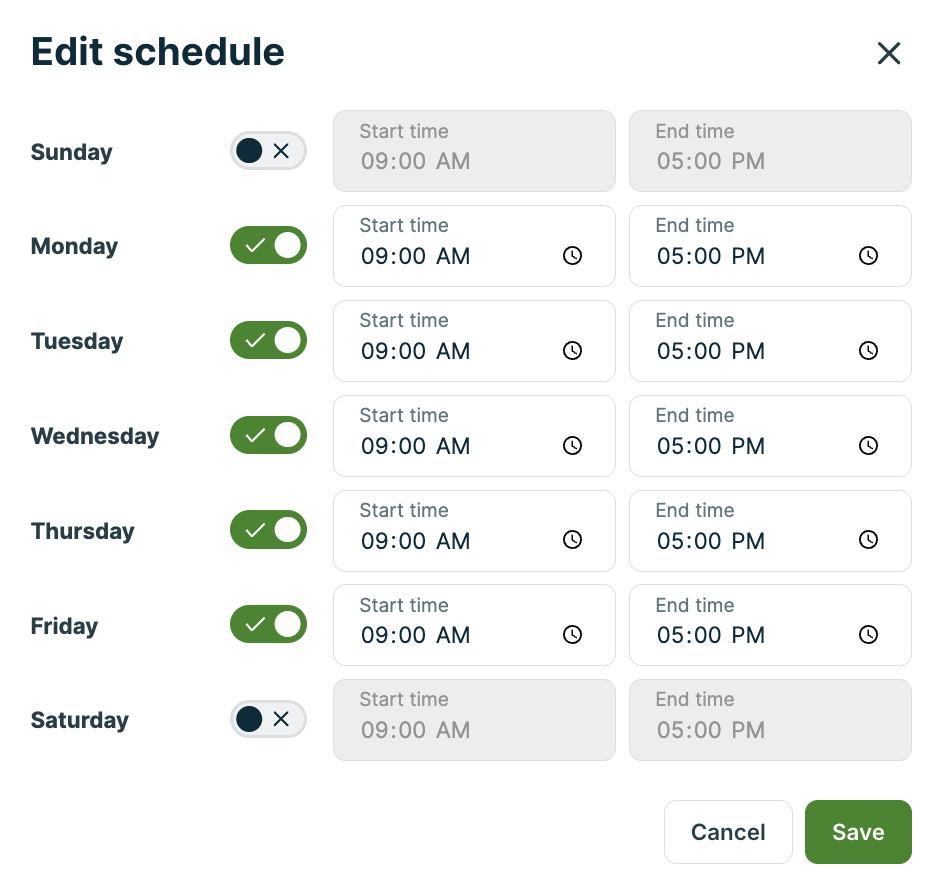Click Friday start time clock icon
The image size is (942, 896).
(572, 635)
